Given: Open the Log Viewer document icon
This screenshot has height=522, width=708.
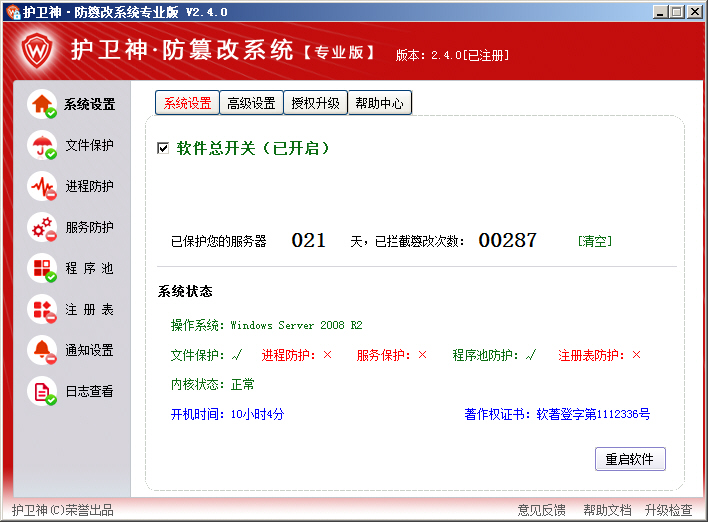Looking at the screenshot, I should (42, 392).
